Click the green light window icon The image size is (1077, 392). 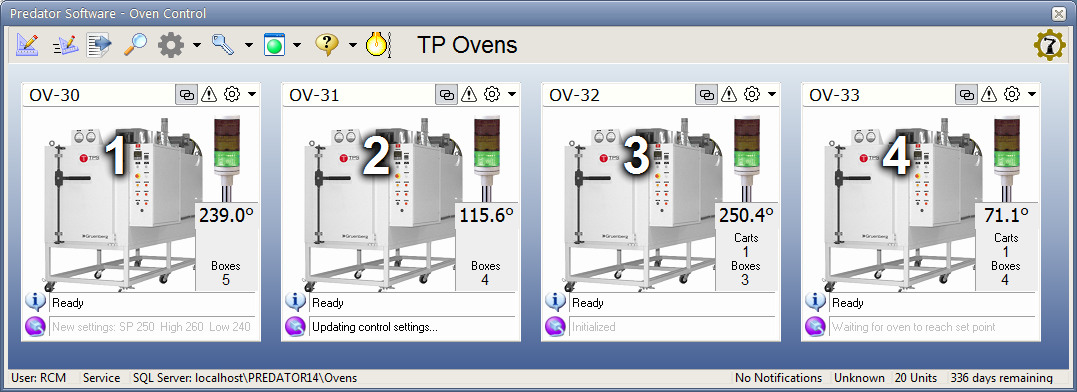tap(274, 45)
